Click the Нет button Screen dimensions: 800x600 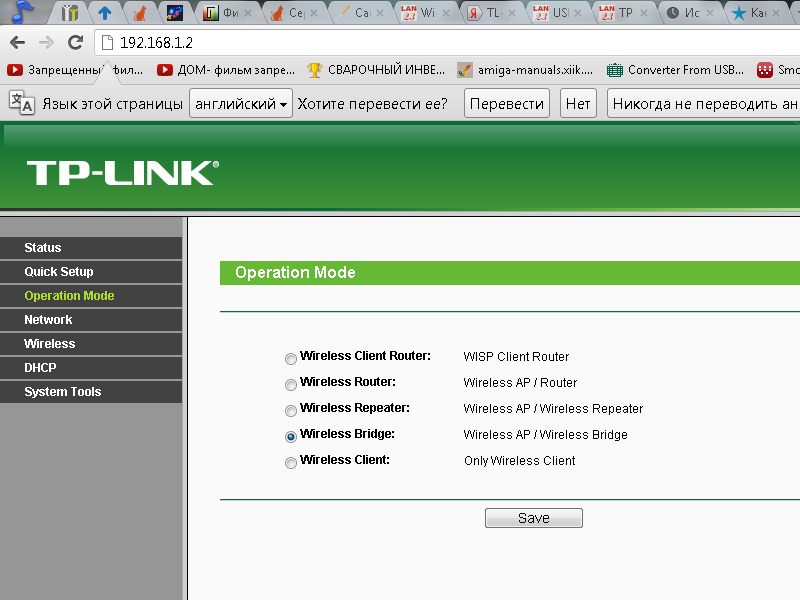(578, 104)
